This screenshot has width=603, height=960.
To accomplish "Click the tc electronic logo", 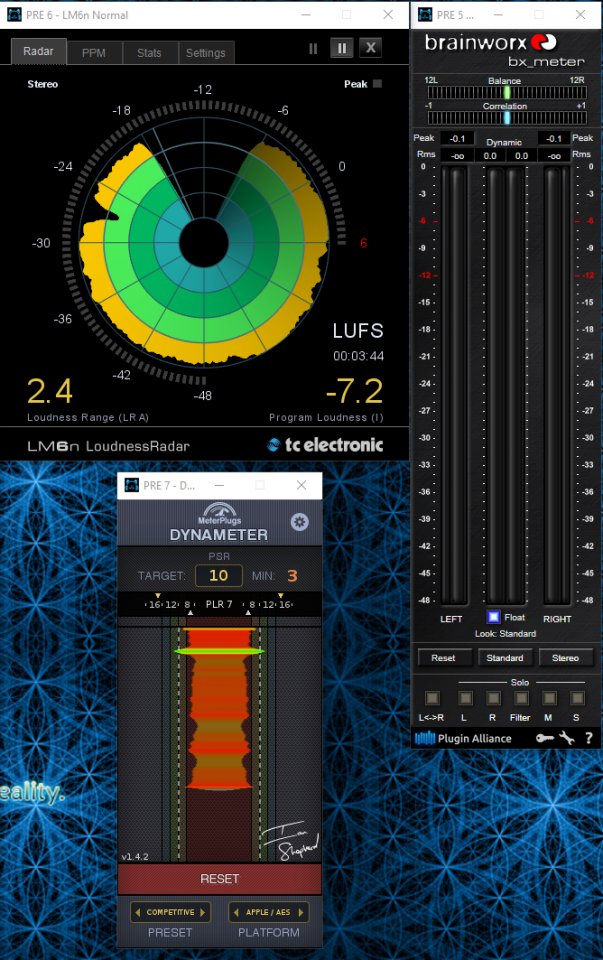I will 325,445.
